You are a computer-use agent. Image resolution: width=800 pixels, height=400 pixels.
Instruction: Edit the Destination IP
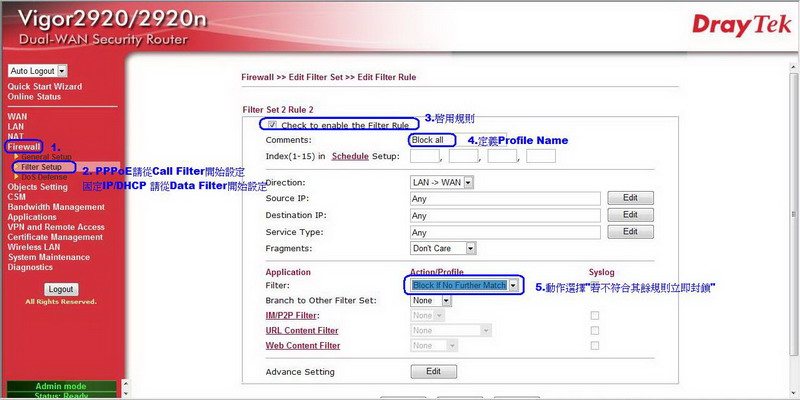(630, 215)
